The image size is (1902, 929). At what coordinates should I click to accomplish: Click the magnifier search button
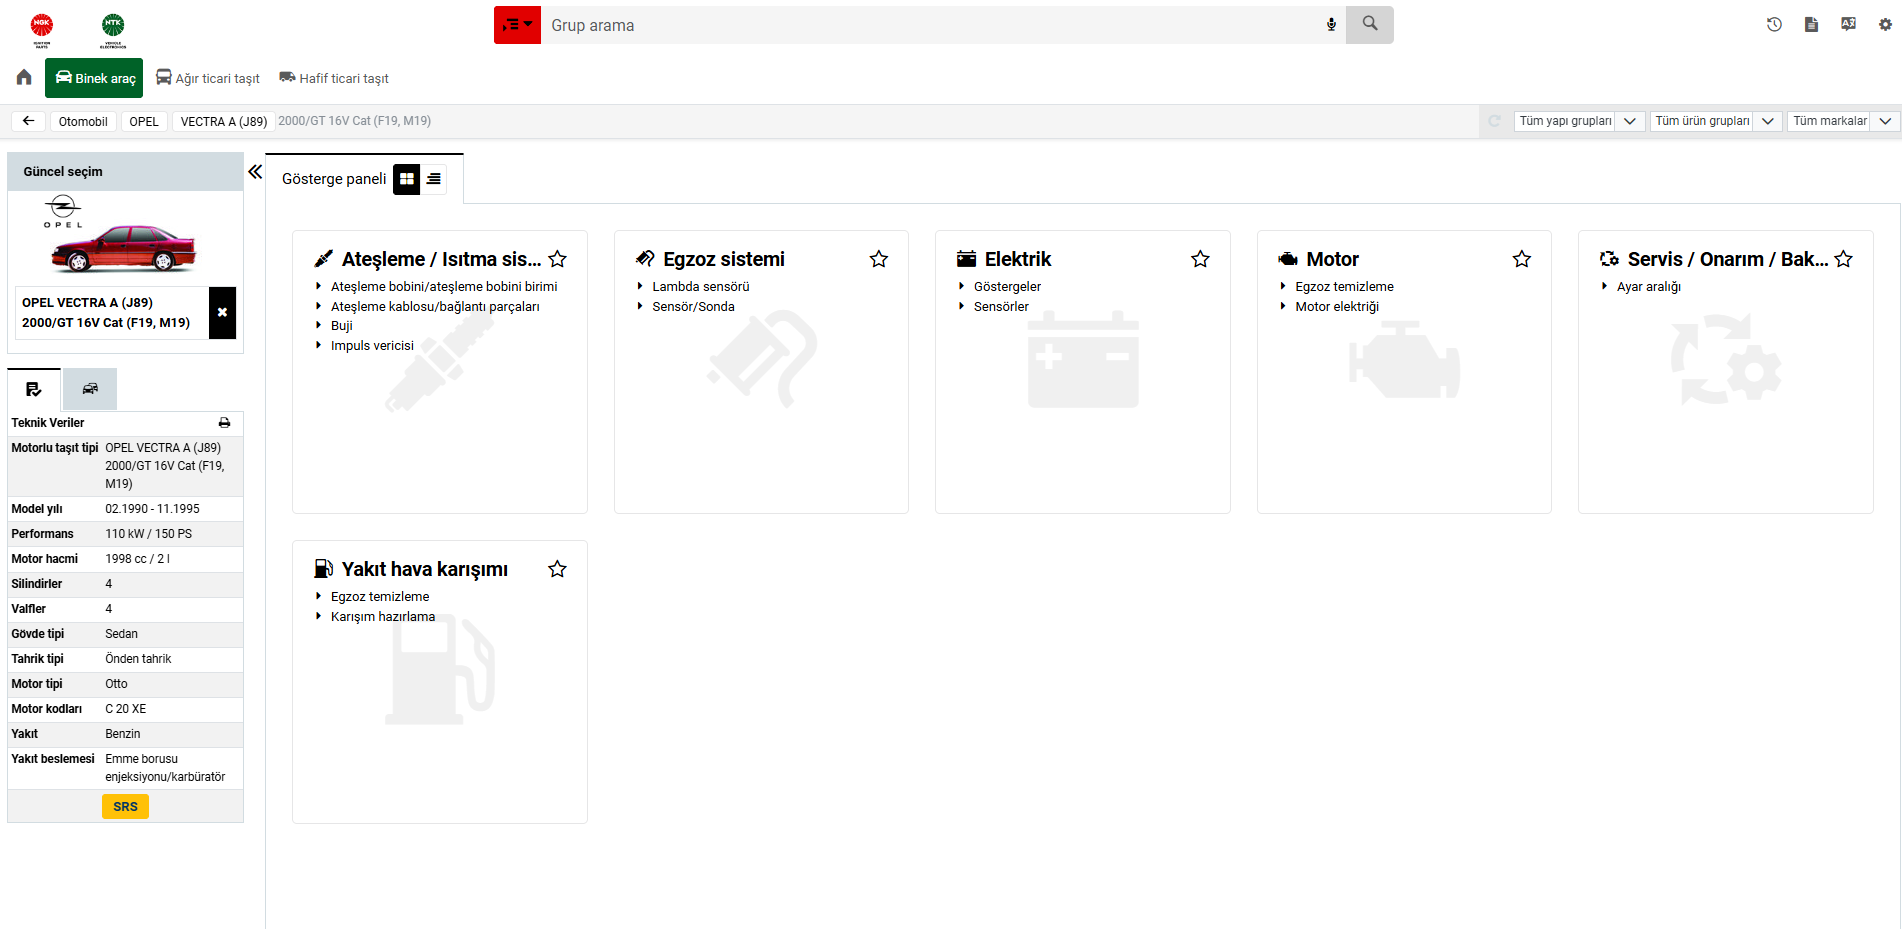[x=1369, y=24]
